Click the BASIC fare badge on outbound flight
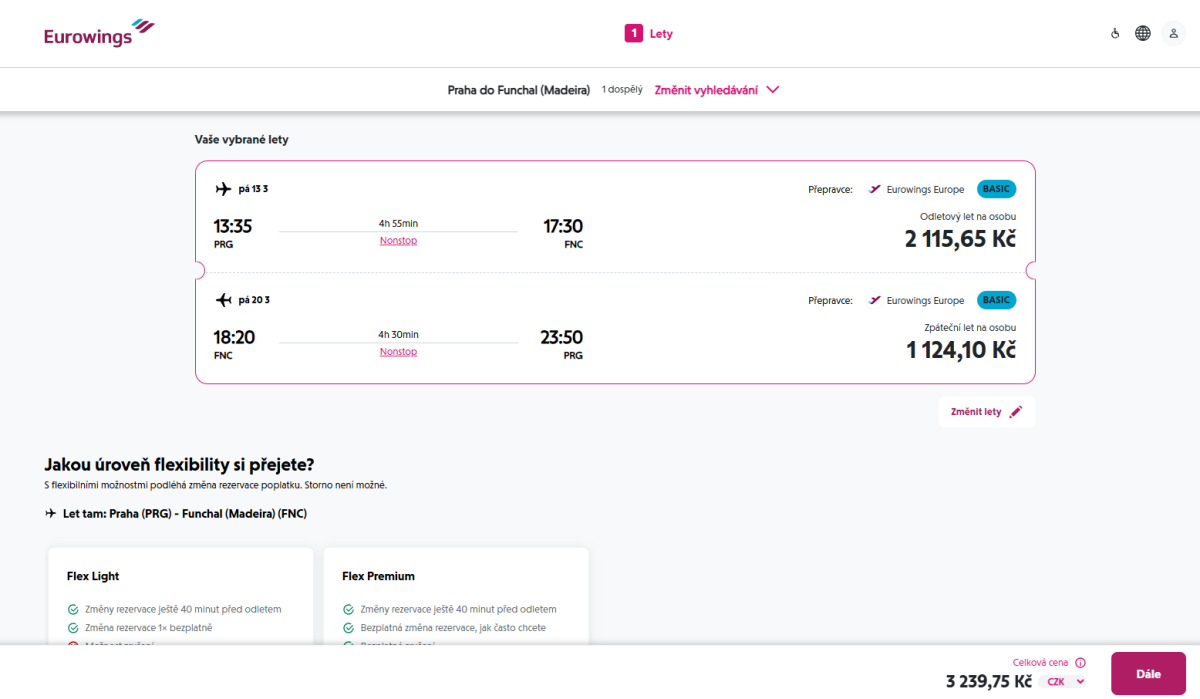This screenshot has width=1200, height=699. point(996,189)
